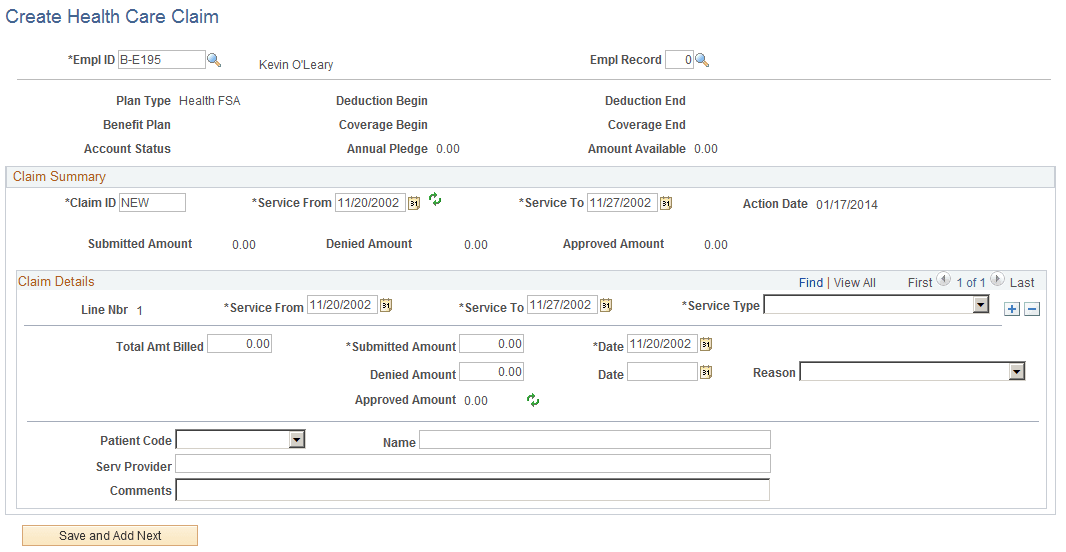Expand the Patient Code dropdown
The height and width of the screenshot is (552, 1066).
point(296,440)
